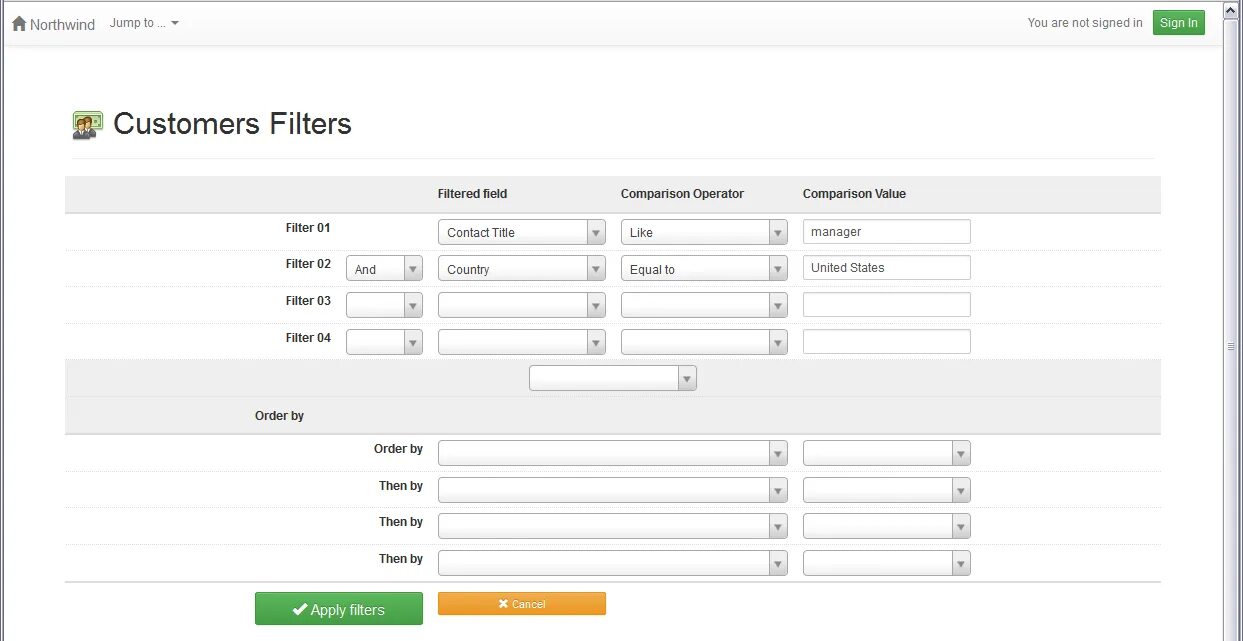Open the Filter 04 logical operator dropdown
This screenshot has height=641, width=1243.
click(384, 342)
